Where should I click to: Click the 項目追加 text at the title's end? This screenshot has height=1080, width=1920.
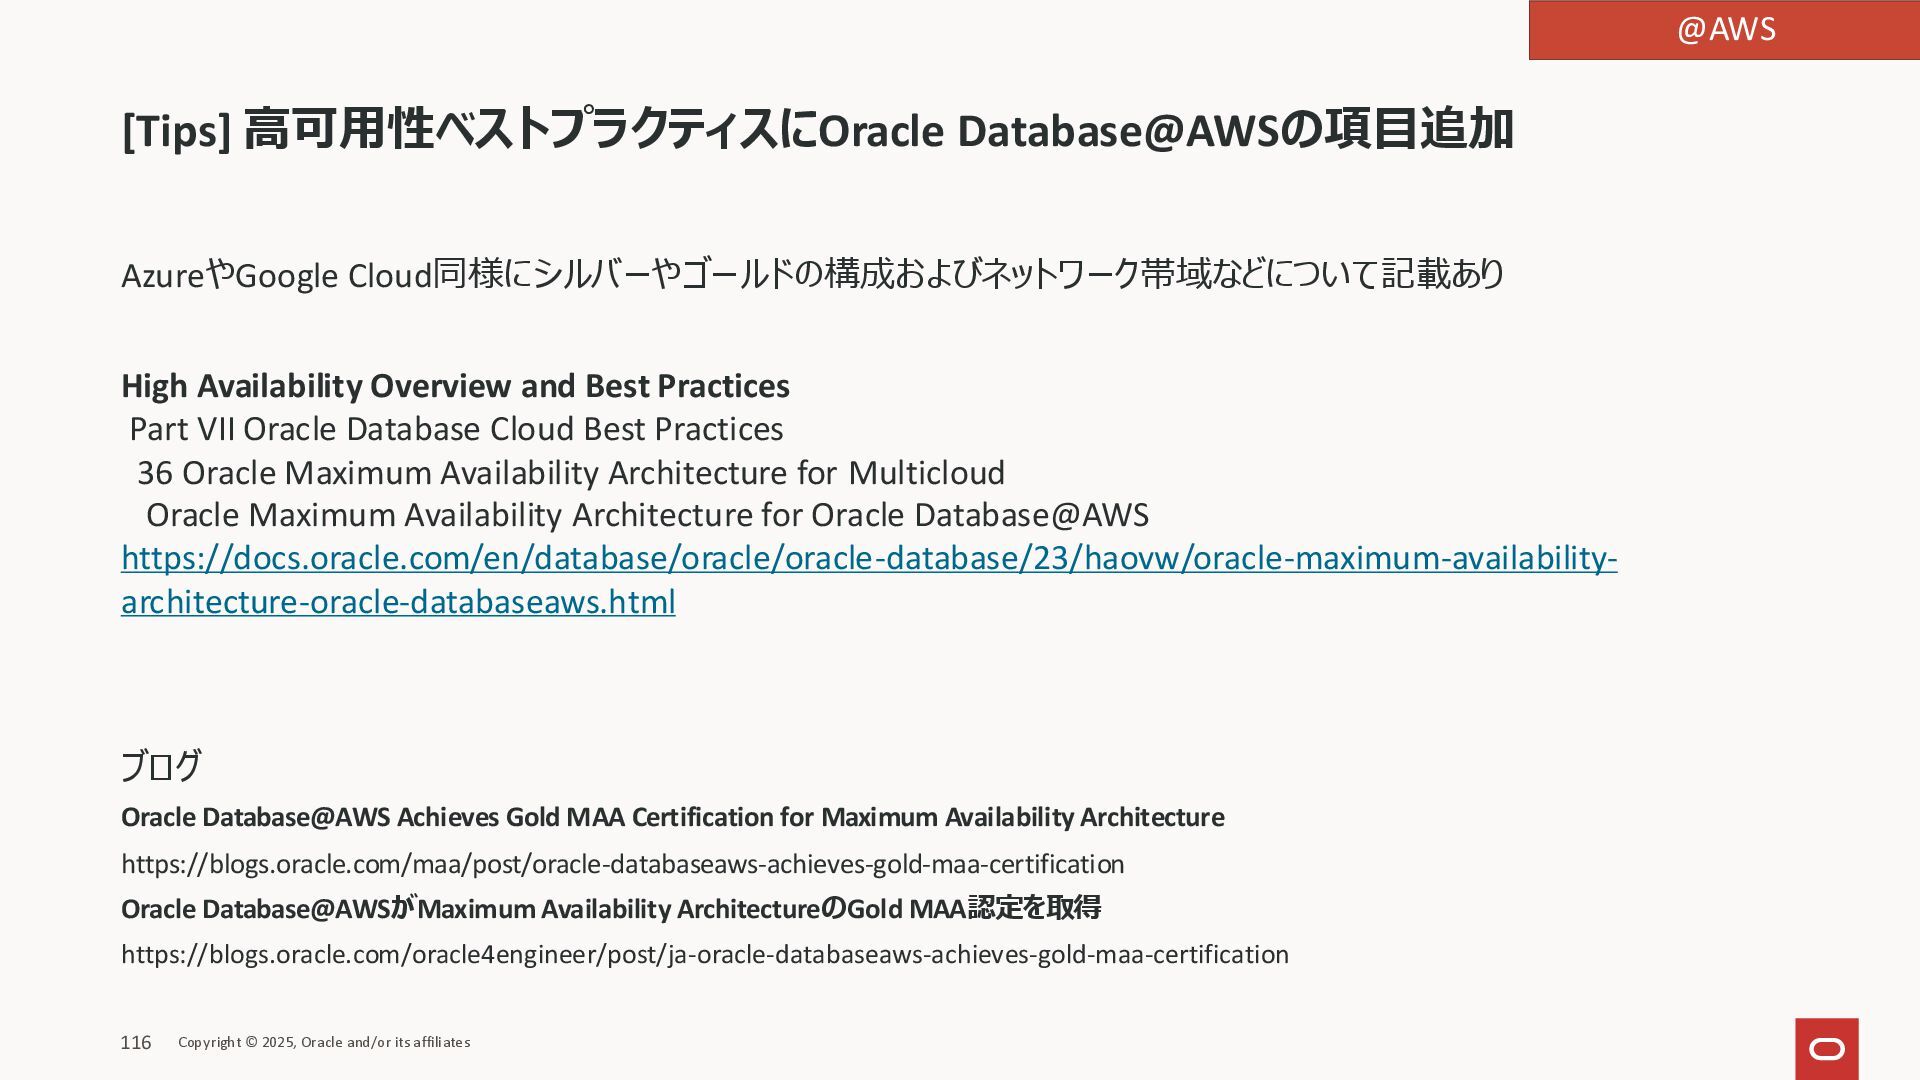click(x=1418, y=130)
